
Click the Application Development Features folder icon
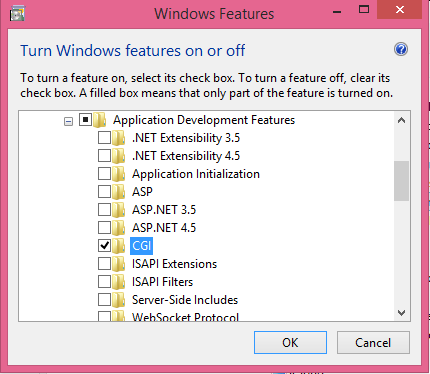coord(99,120)
